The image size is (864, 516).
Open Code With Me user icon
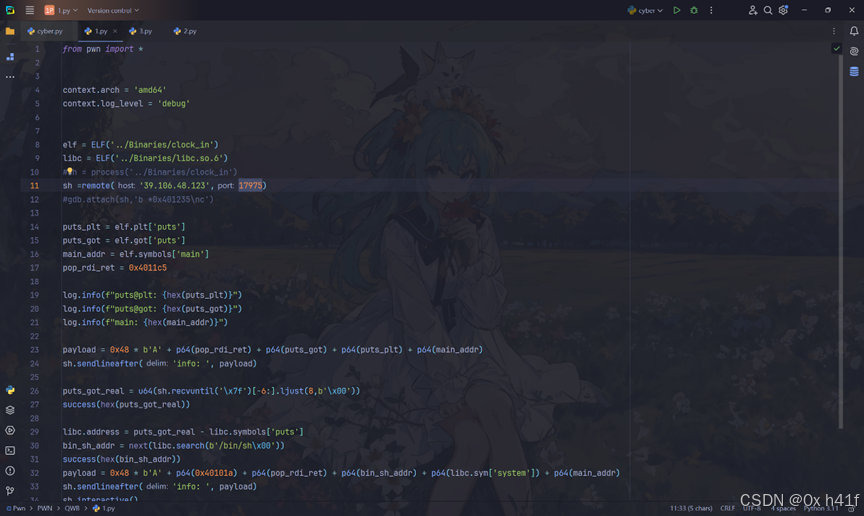point(752,10)
